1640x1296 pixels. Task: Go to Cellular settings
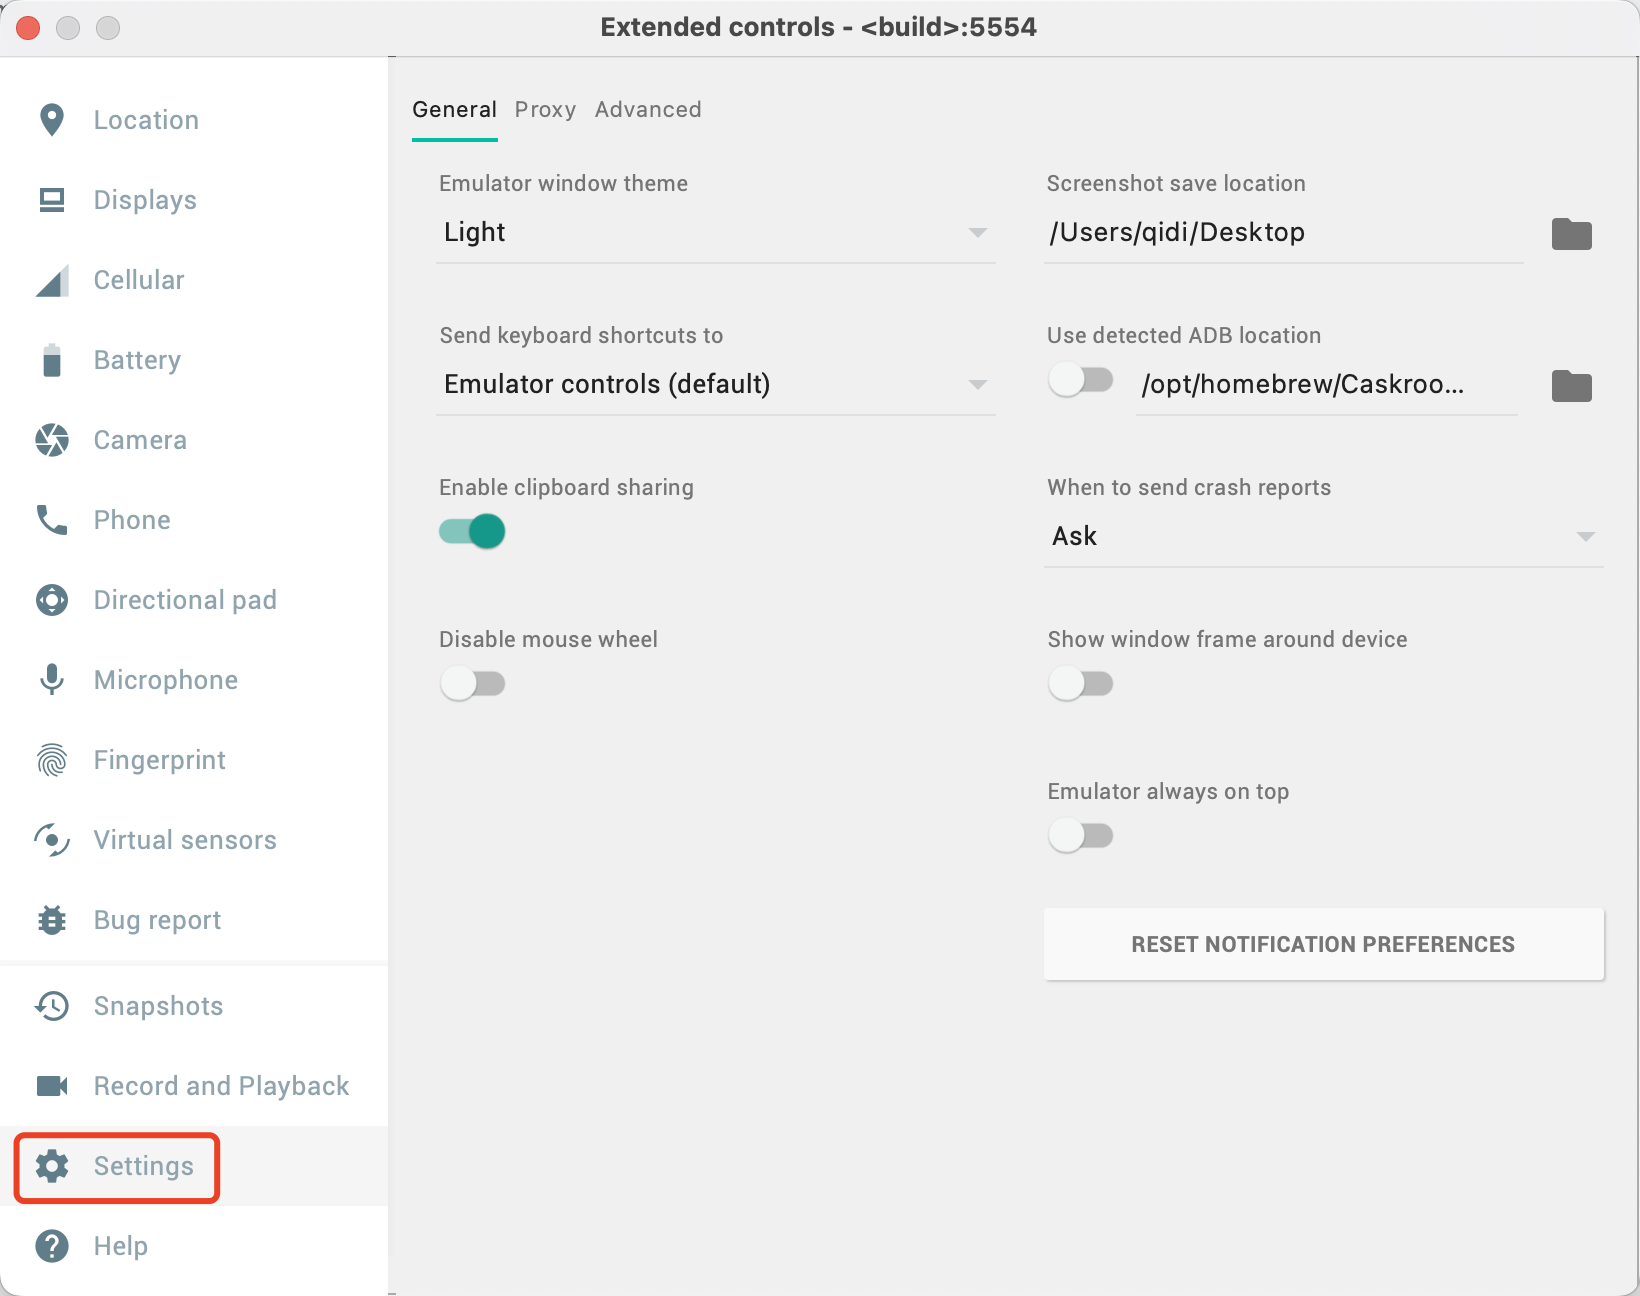194,280
